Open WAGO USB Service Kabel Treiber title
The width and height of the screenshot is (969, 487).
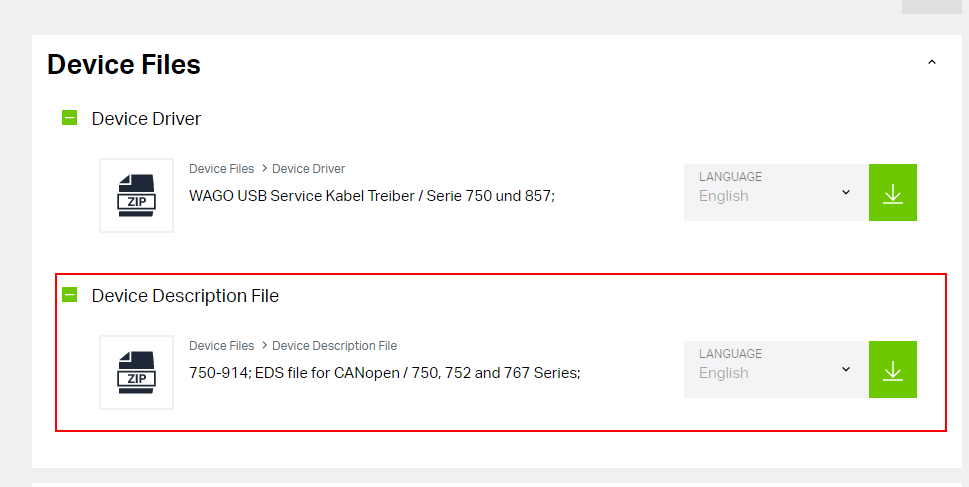[372, 196]
